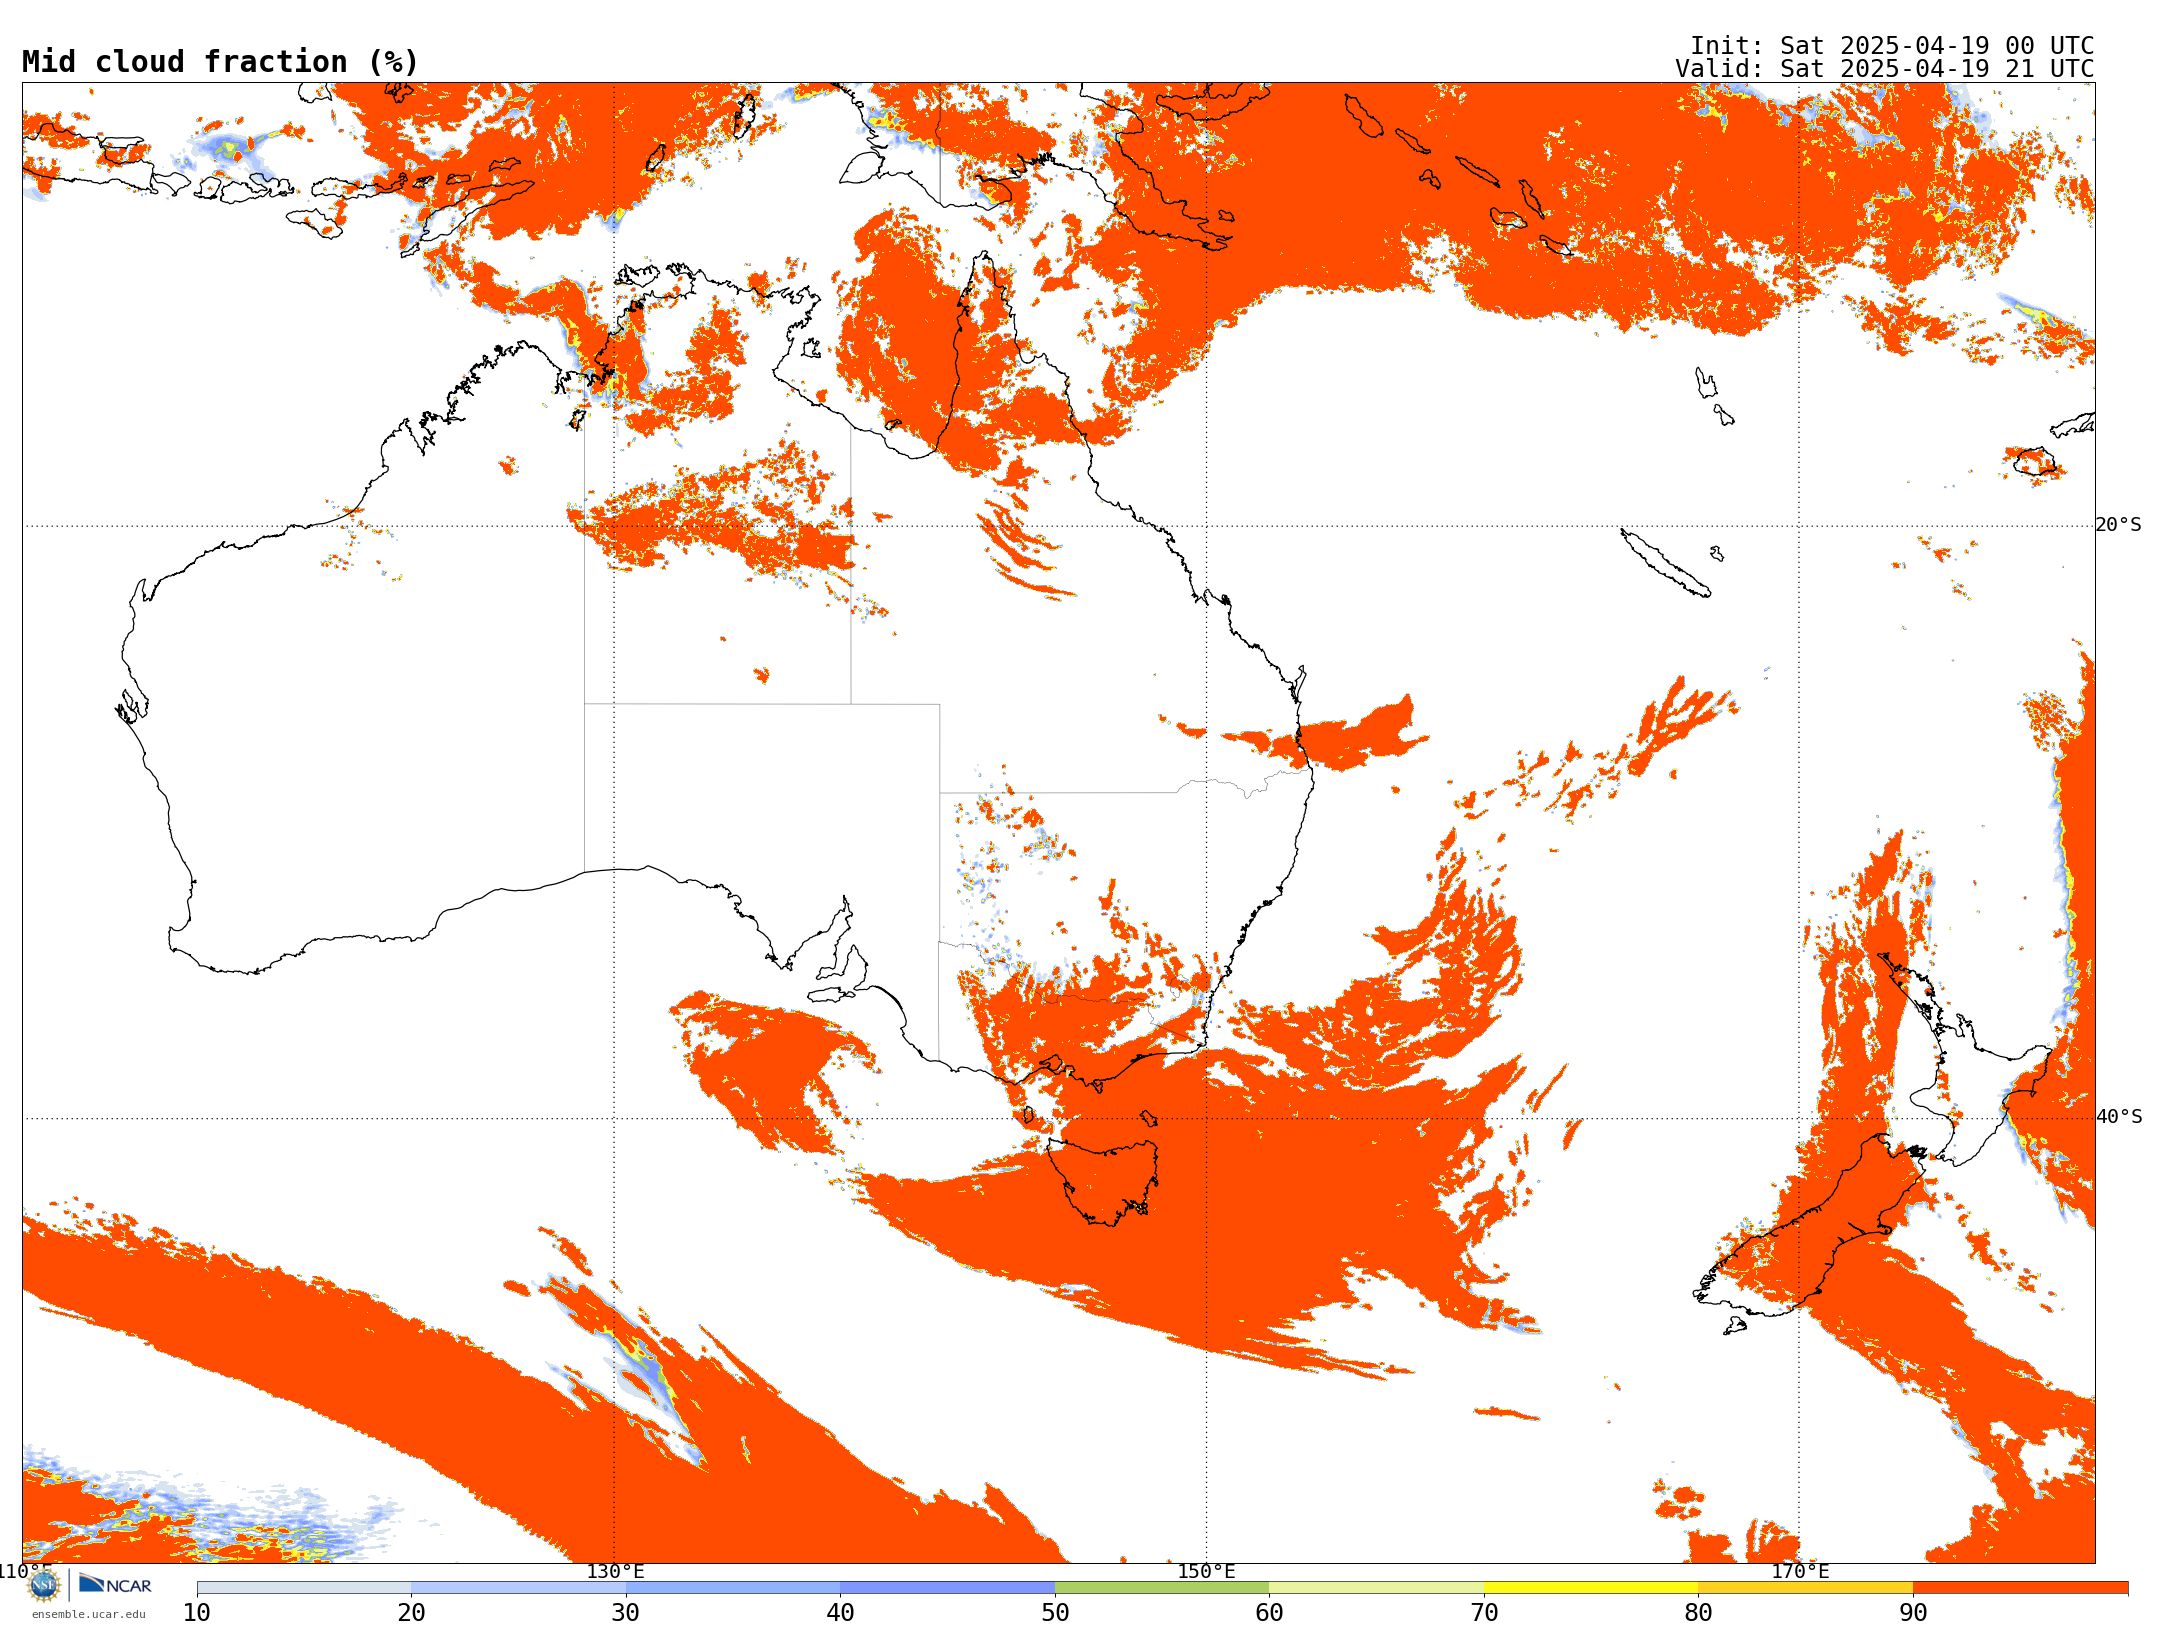Click the NSF logo icon

click(44, 1585)
